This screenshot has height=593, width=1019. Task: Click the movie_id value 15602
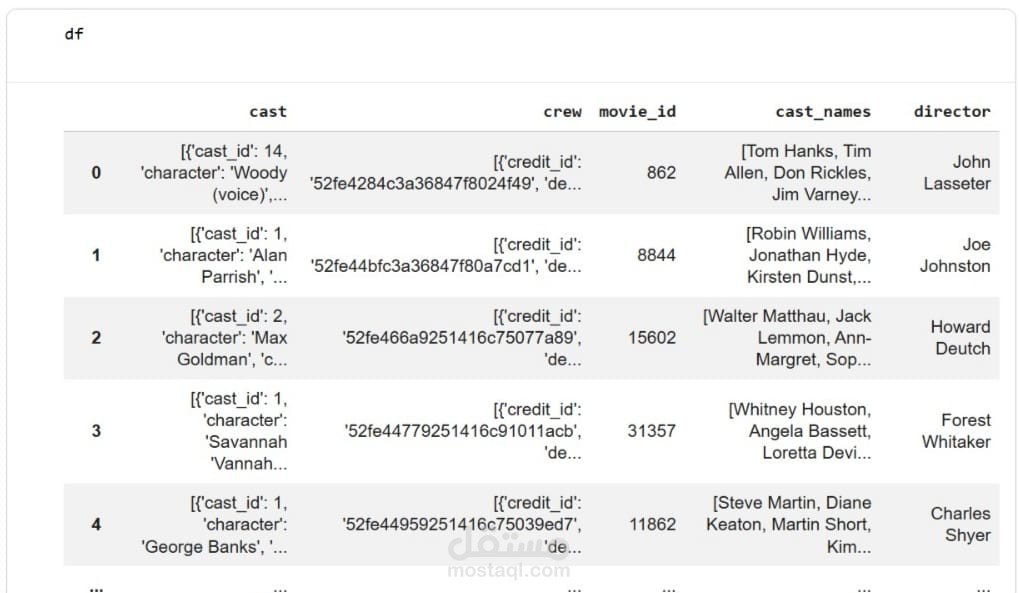coord(652,338)
